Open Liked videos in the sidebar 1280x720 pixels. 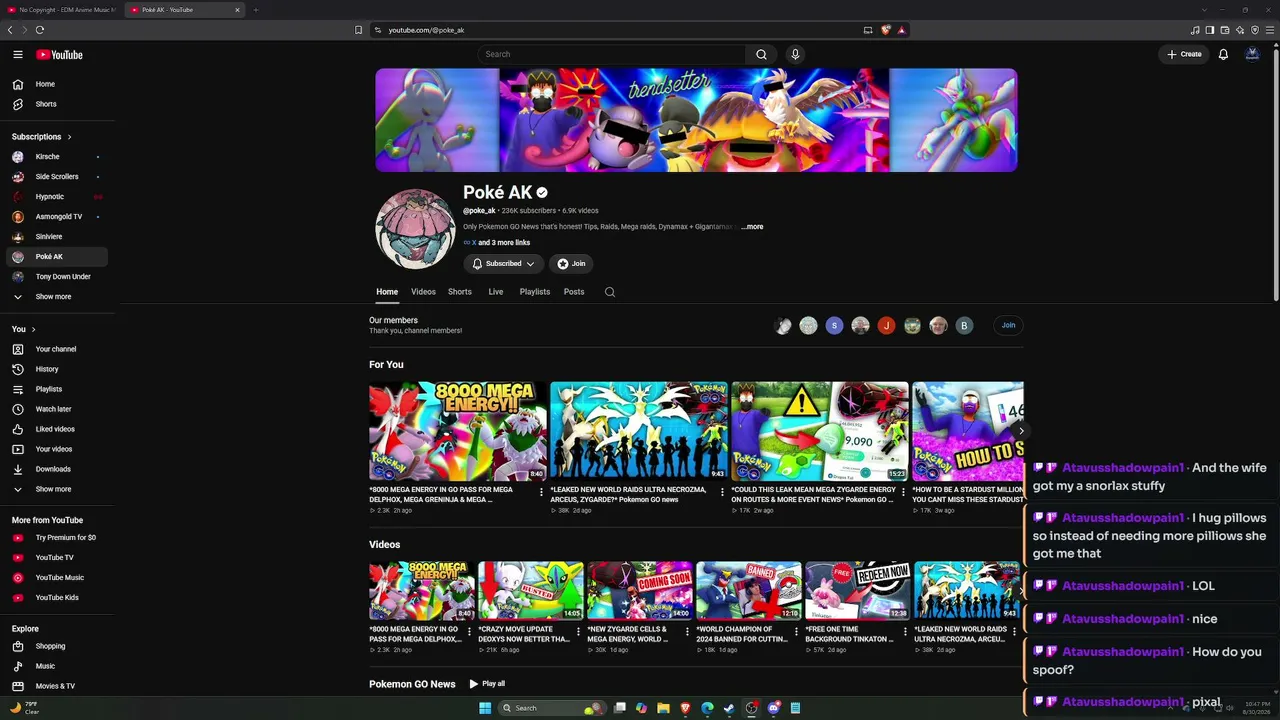click(x=57, y=429)
